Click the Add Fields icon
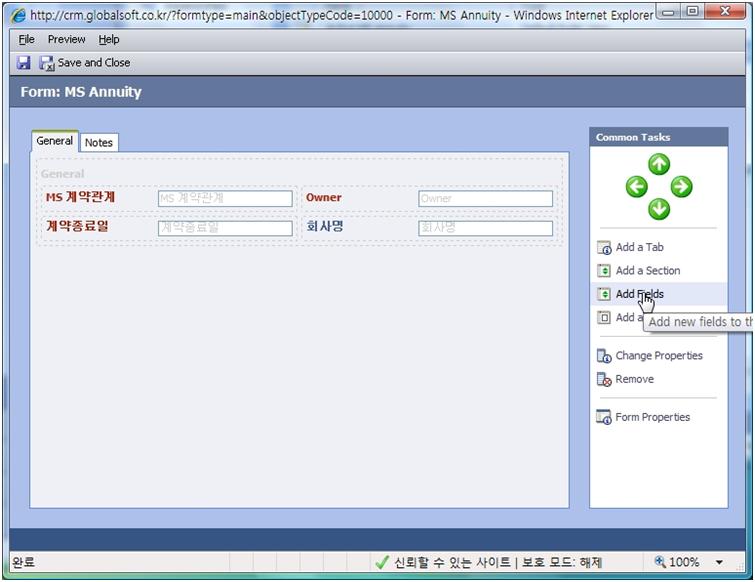Viewport: 755px width, 582px height. tap(604, 294)
